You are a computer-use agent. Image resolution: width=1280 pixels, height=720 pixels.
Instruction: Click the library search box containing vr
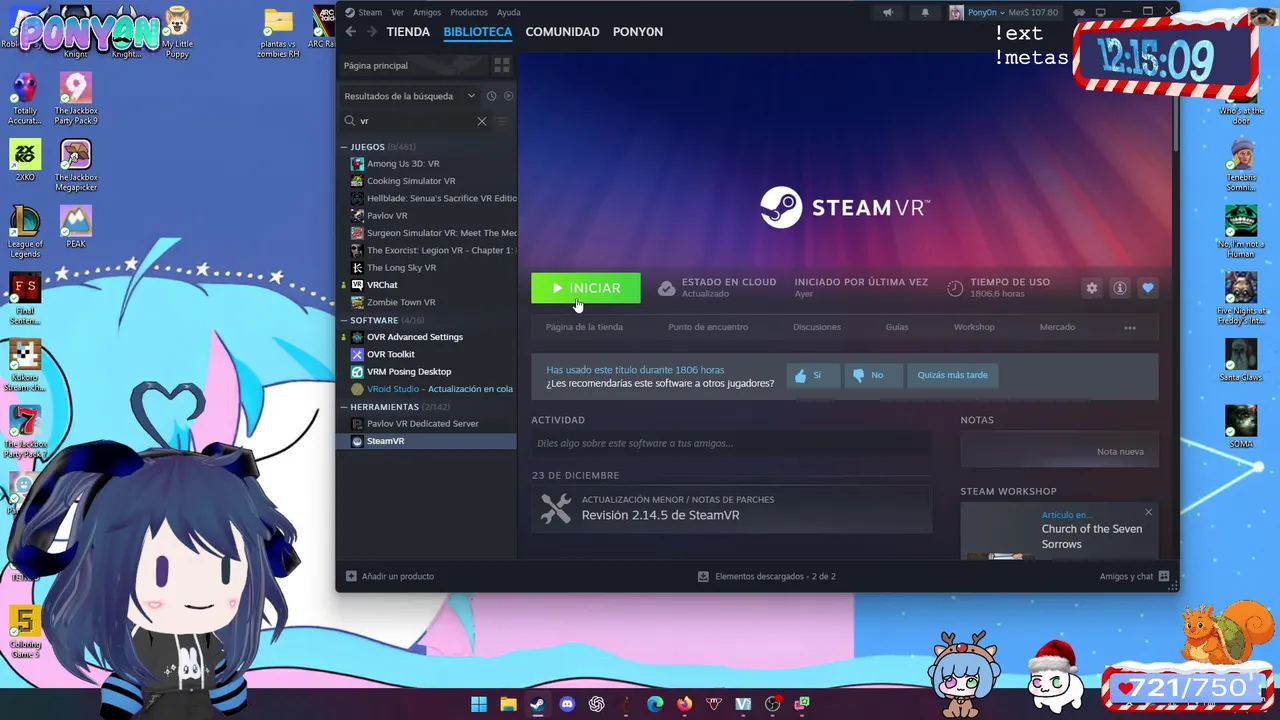[x=415, y=121]
